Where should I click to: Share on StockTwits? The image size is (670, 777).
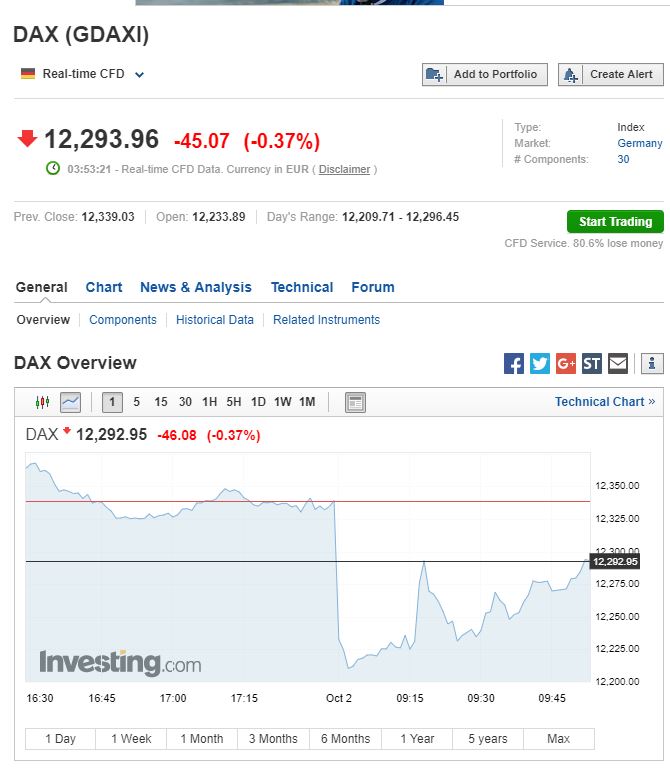point(592,363)
